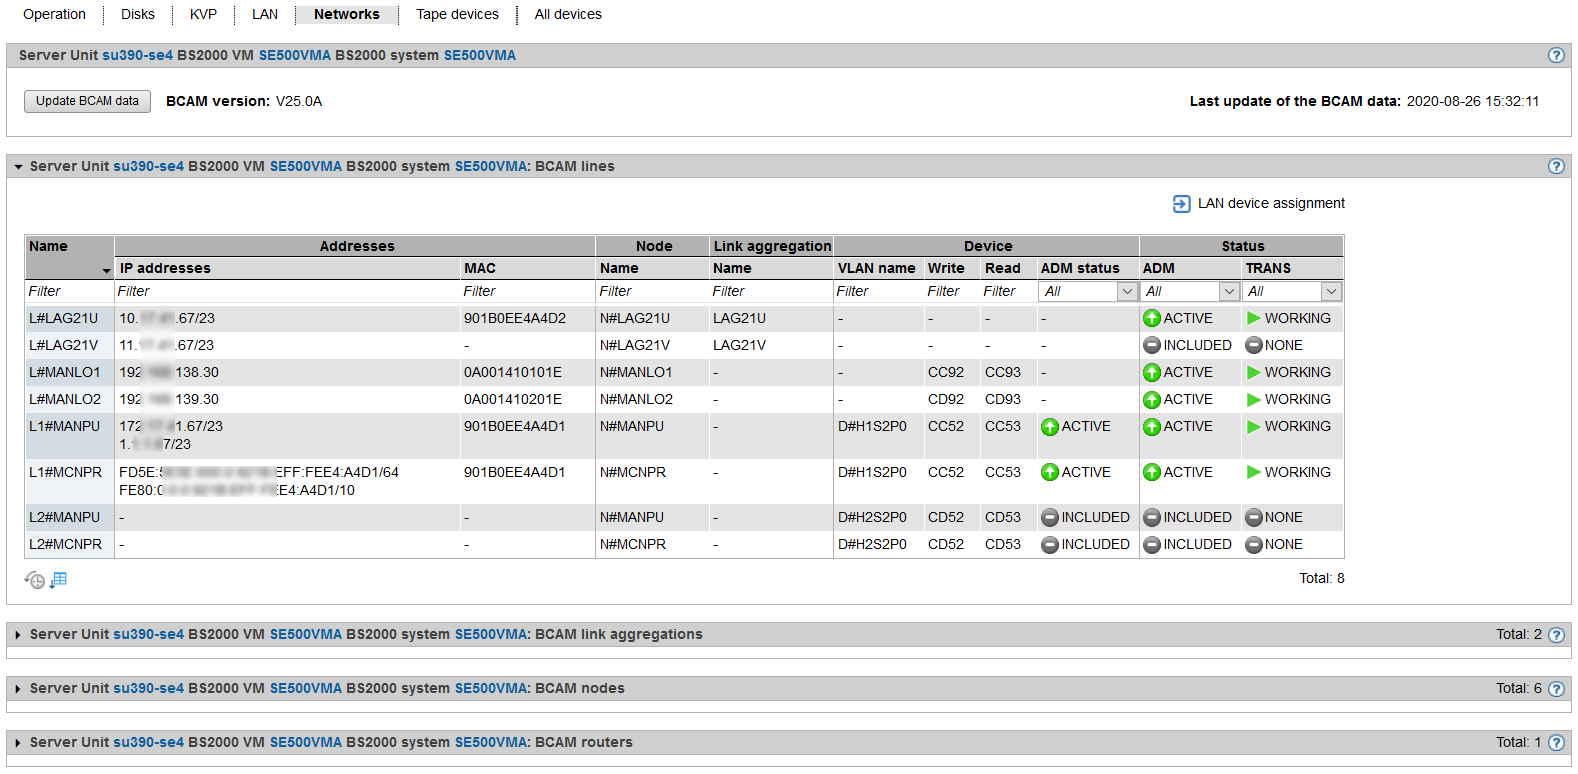The image size is (1578, 774).
Task: Switch to the Disks tab
Action: point(138,14)
